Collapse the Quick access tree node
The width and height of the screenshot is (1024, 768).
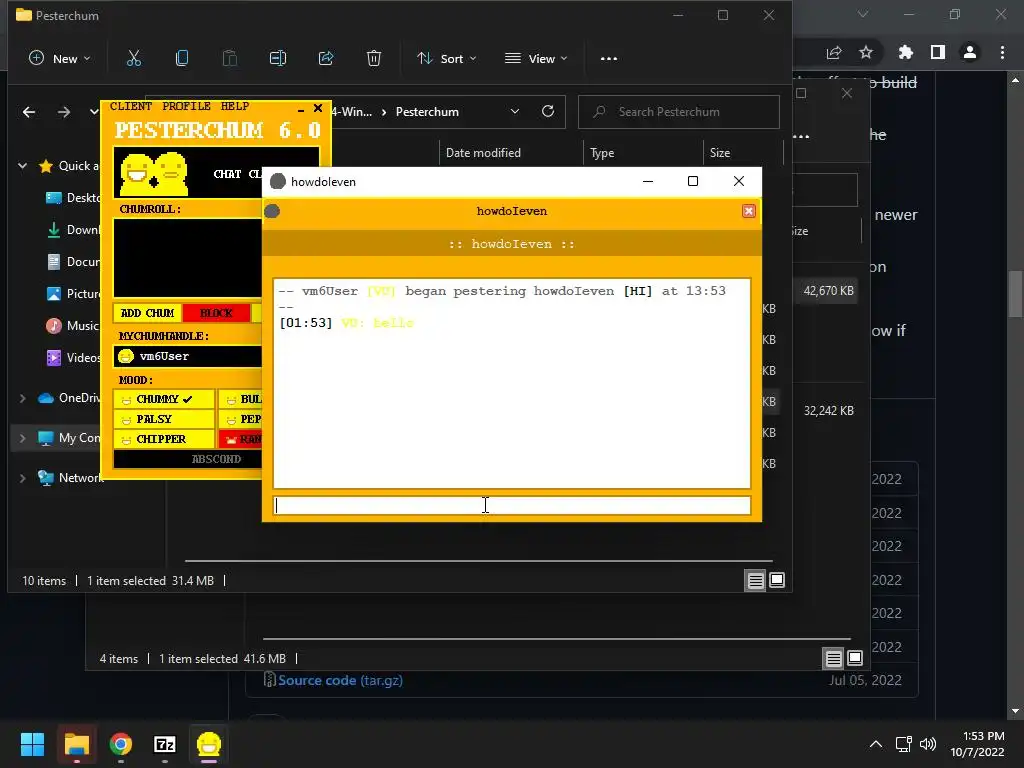pyautogui.click(x=23, y=166)
